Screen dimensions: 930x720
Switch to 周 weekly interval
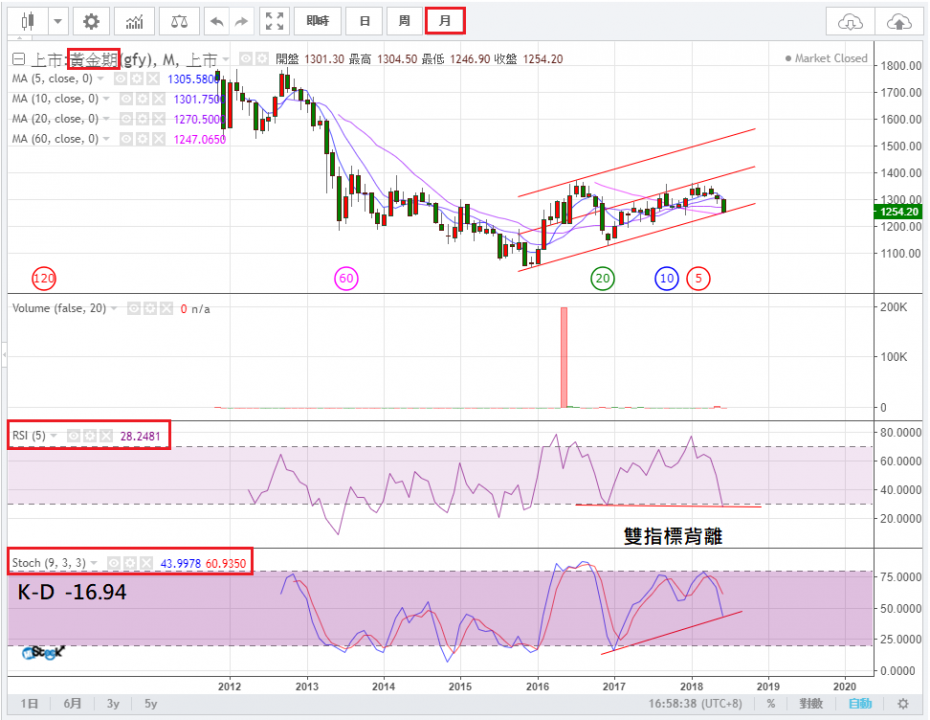tap(404, 21)
